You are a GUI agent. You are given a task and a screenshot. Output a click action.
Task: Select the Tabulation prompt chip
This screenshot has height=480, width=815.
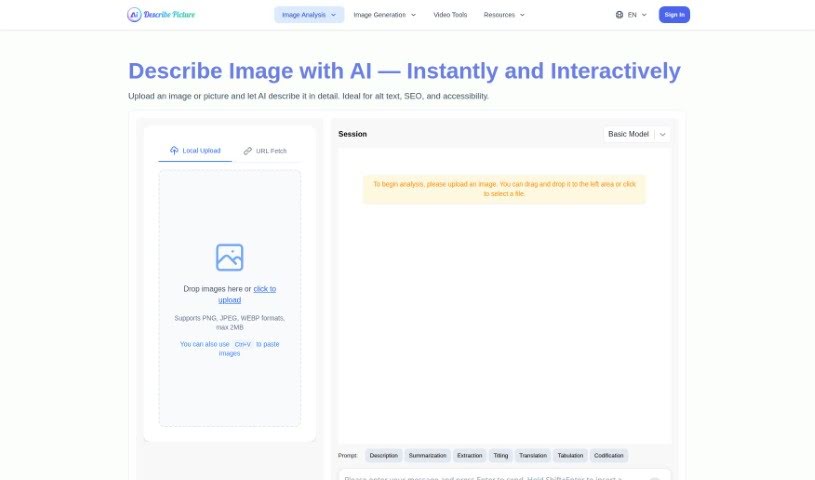click(570, 456)
